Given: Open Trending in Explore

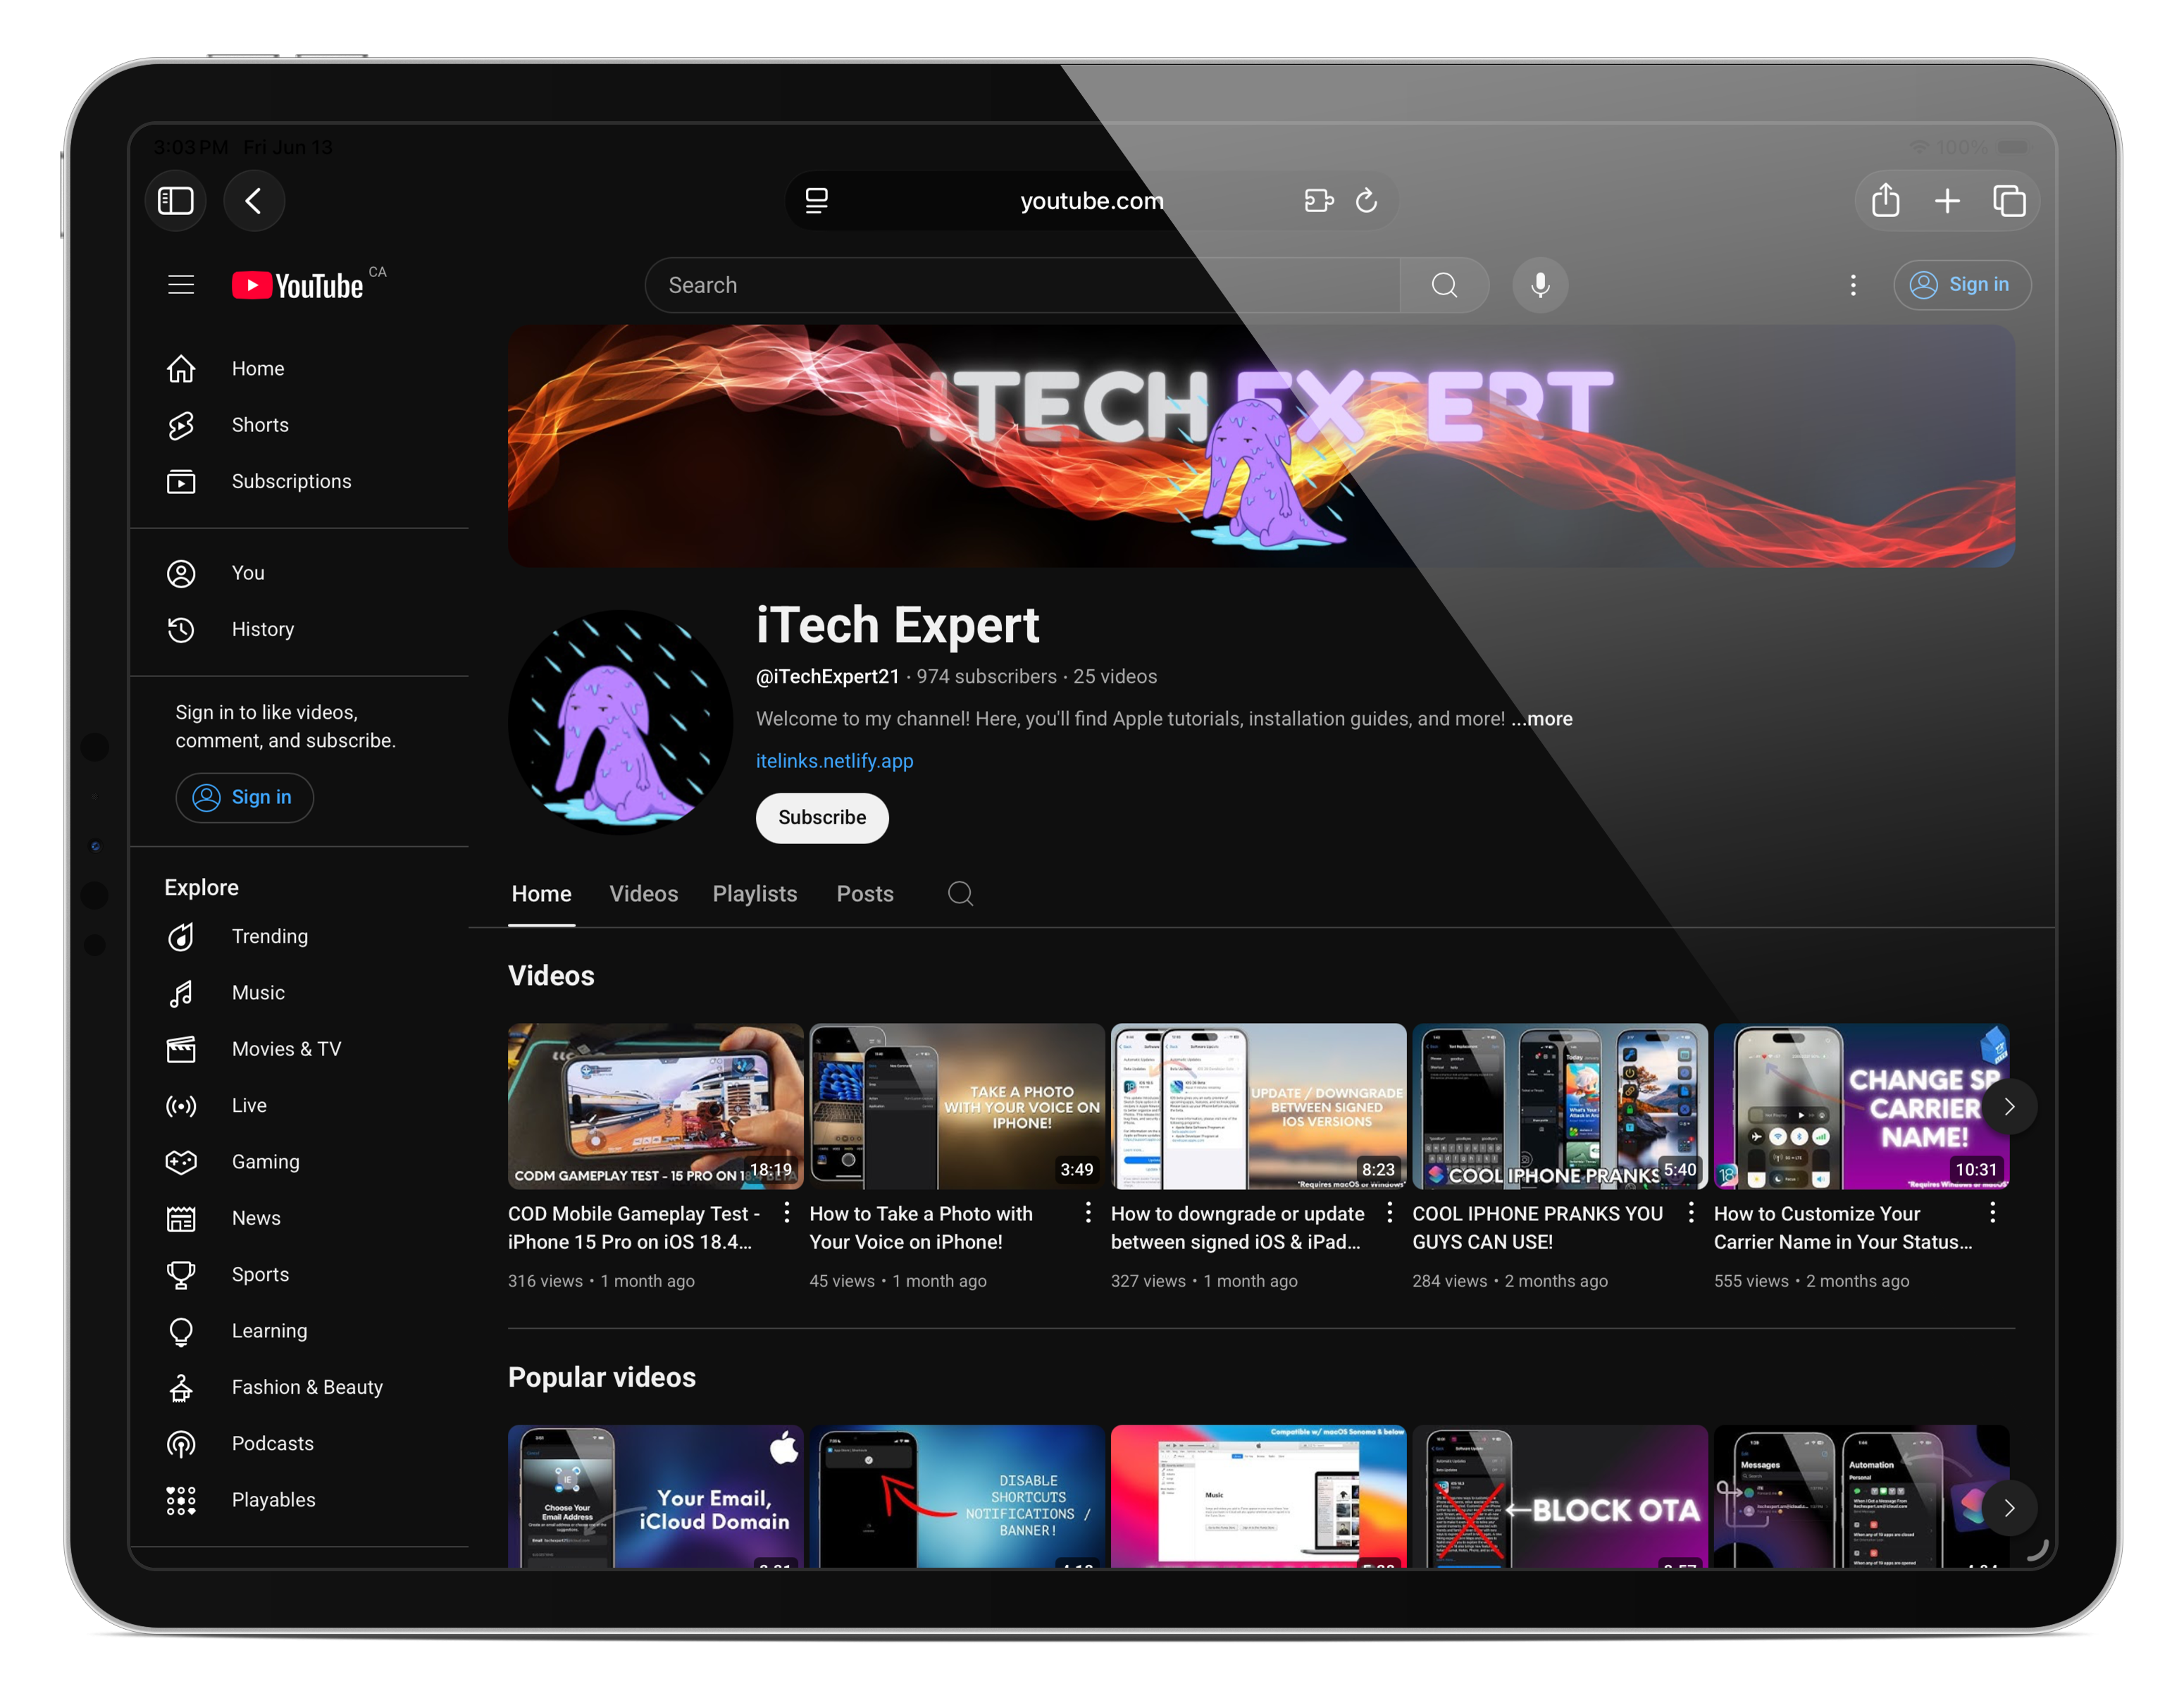Looking at the screenshot, I should click(x=300, y=936).
